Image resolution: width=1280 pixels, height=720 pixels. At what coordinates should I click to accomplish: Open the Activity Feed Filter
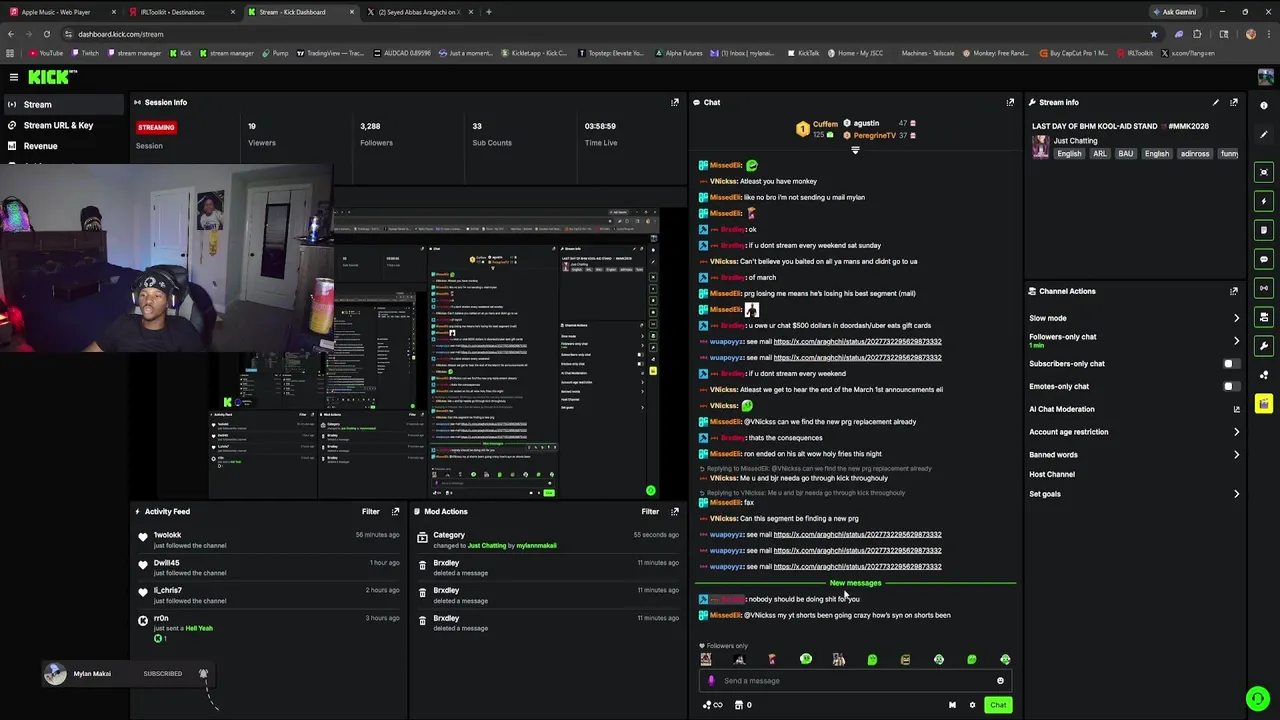(371, 511)
